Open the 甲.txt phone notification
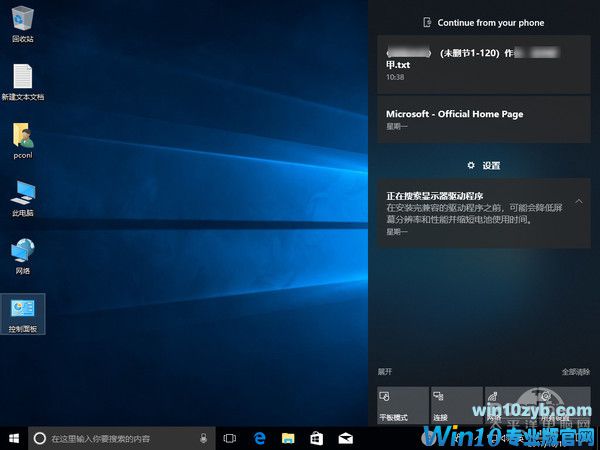Viewport: 600px width, 450px height. [x=484, y=64]
